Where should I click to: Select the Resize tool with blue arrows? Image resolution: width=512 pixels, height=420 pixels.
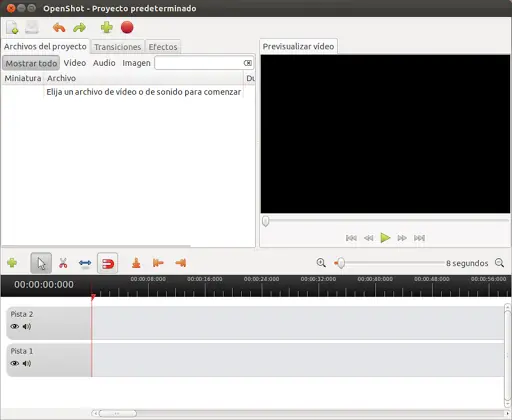[85, 263]
